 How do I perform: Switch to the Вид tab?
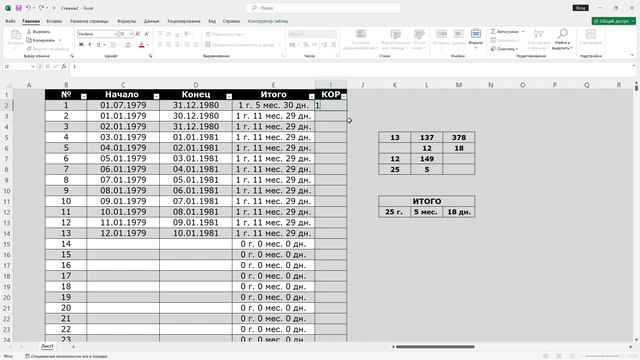pyautogui.click(x=212, y=21)
